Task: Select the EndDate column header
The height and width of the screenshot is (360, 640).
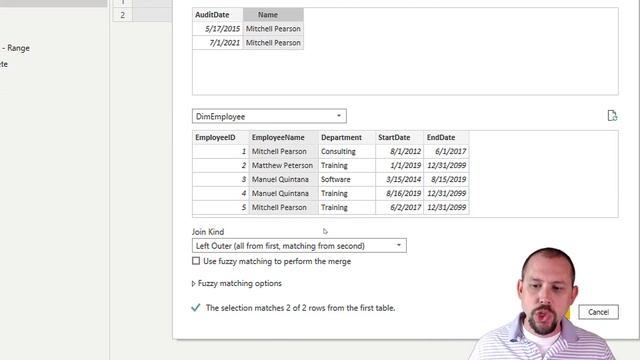Action: pos(447,138)
